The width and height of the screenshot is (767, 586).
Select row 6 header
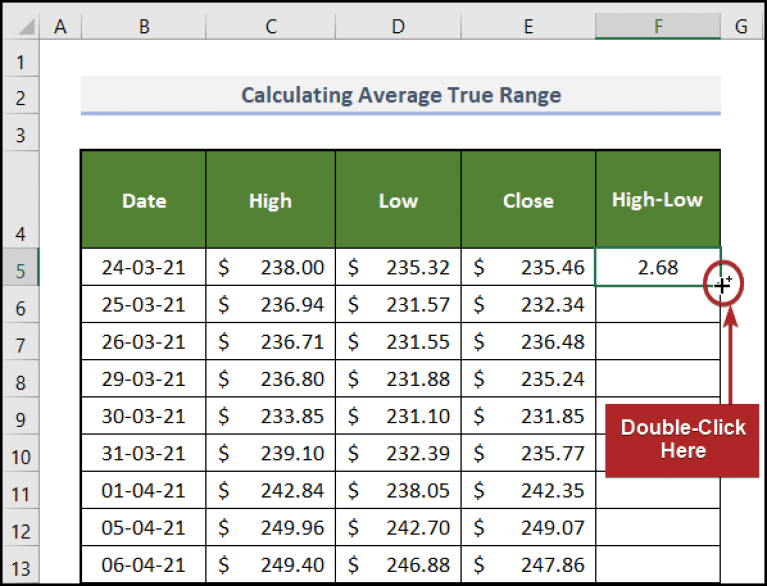(21, 304)
